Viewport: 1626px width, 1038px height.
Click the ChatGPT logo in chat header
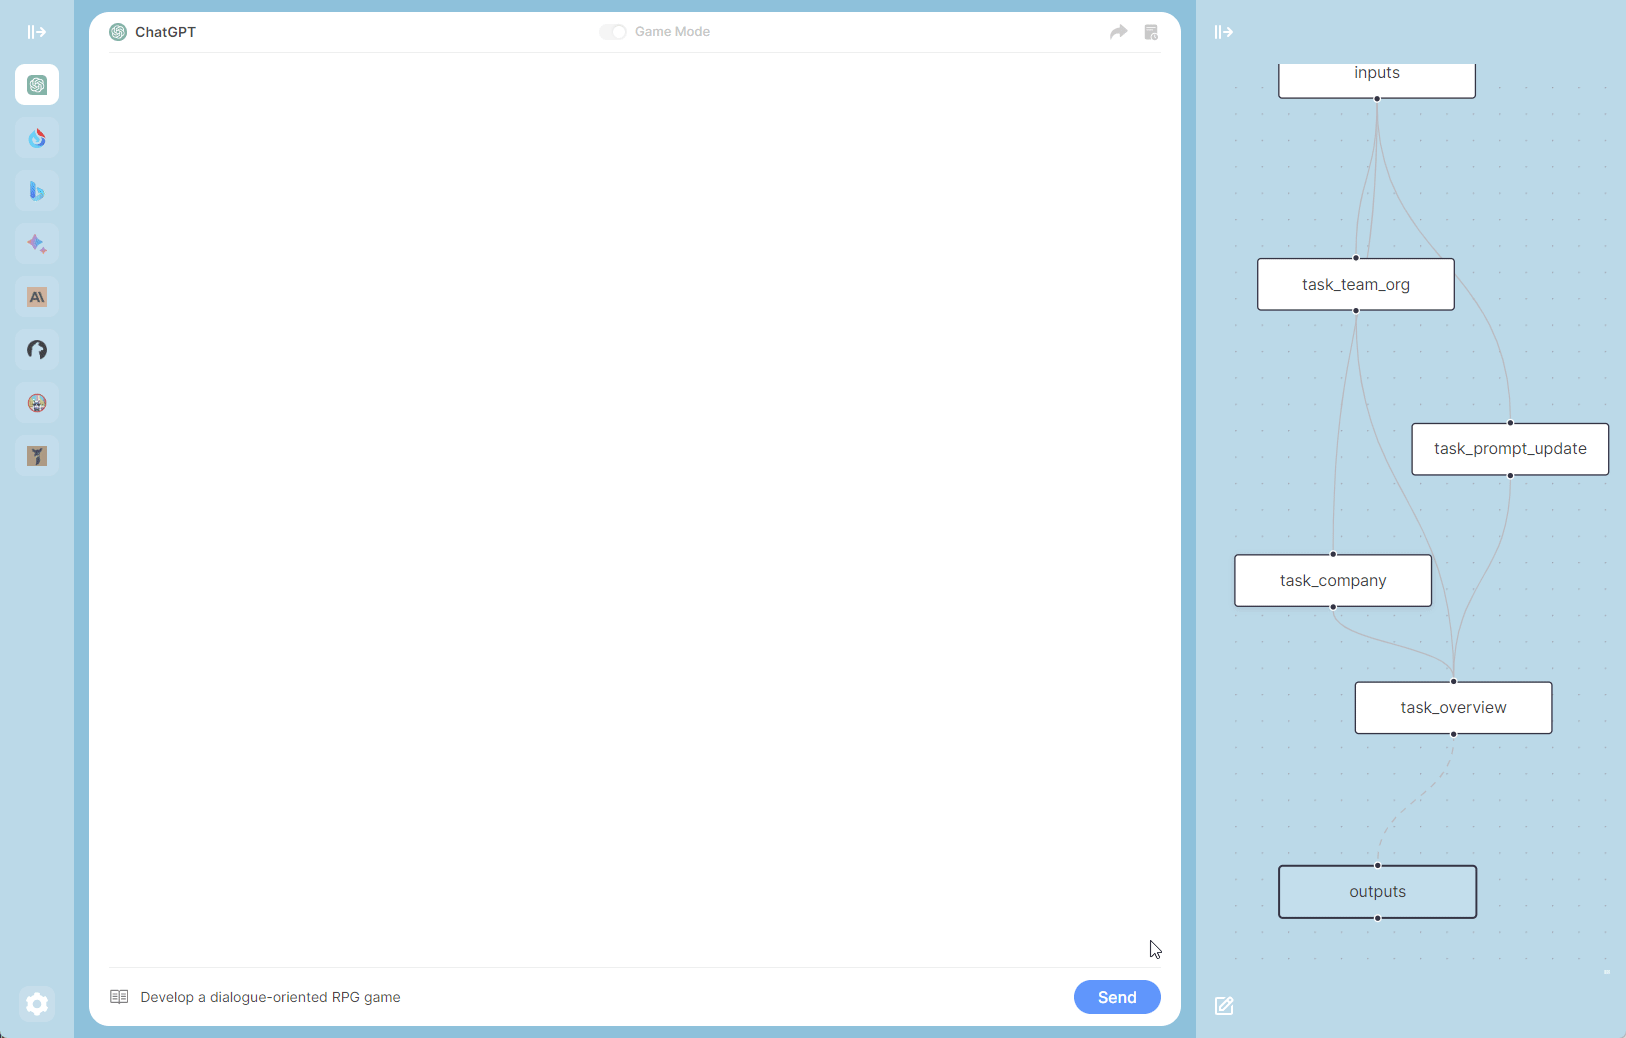(118, 32)
